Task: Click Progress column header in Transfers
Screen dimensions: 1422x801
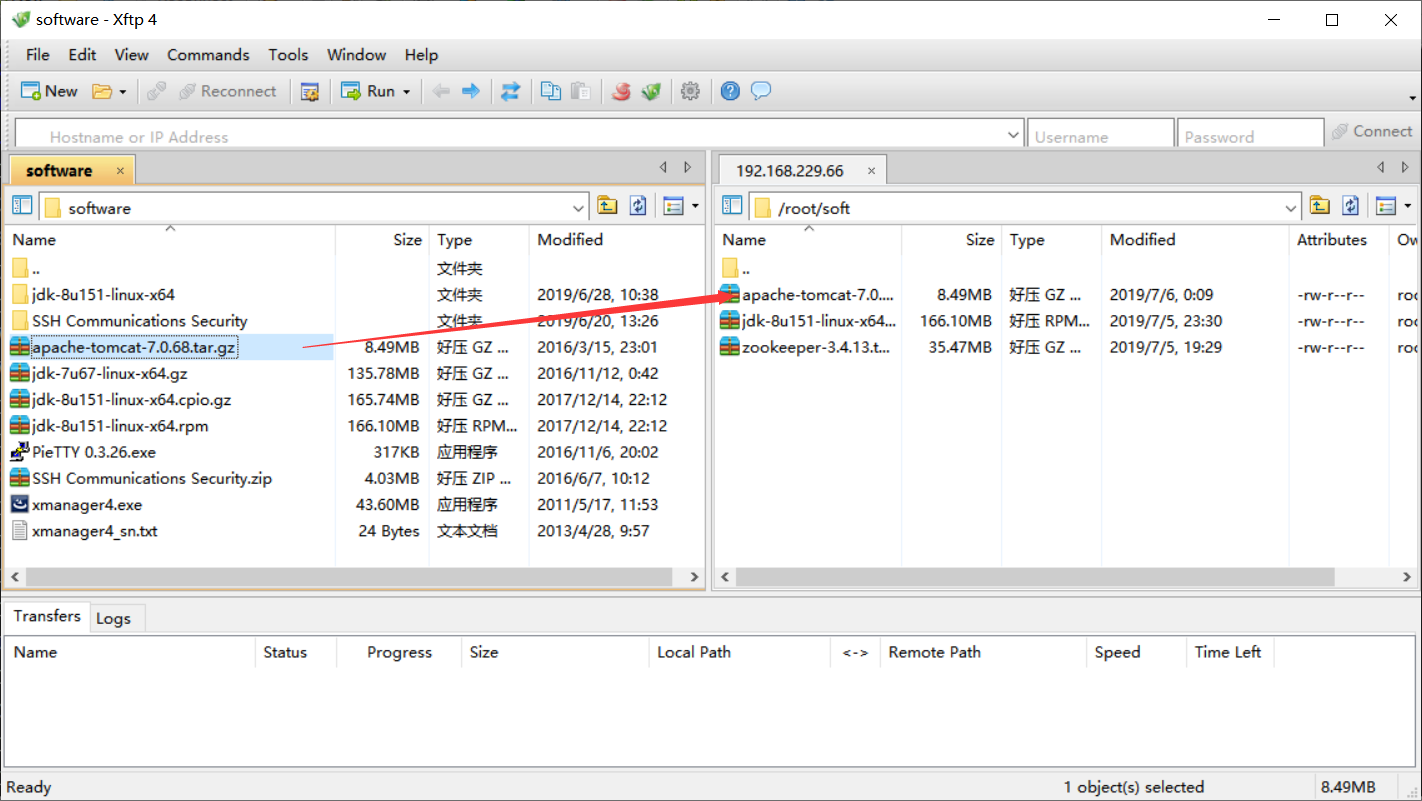Action: 399,652
